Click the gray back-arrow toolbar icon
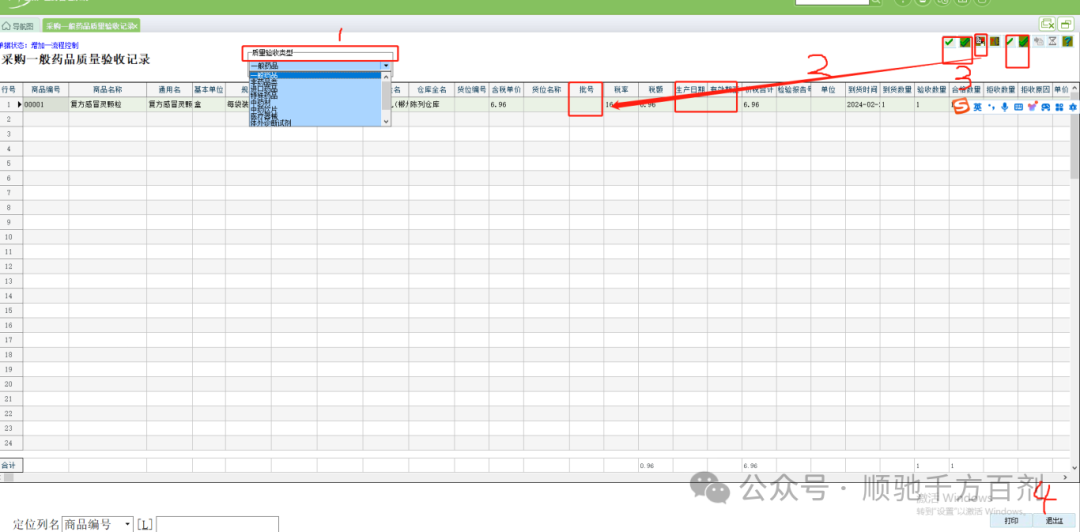The image size is (1080, 532). tap(1039, 42)
